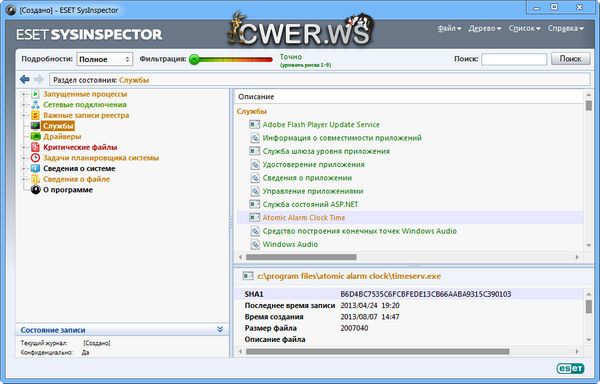This screenshot has width=600, height=384.
Task: Expand the Запущенные процессы tree node
Action: tap(24, 94)
